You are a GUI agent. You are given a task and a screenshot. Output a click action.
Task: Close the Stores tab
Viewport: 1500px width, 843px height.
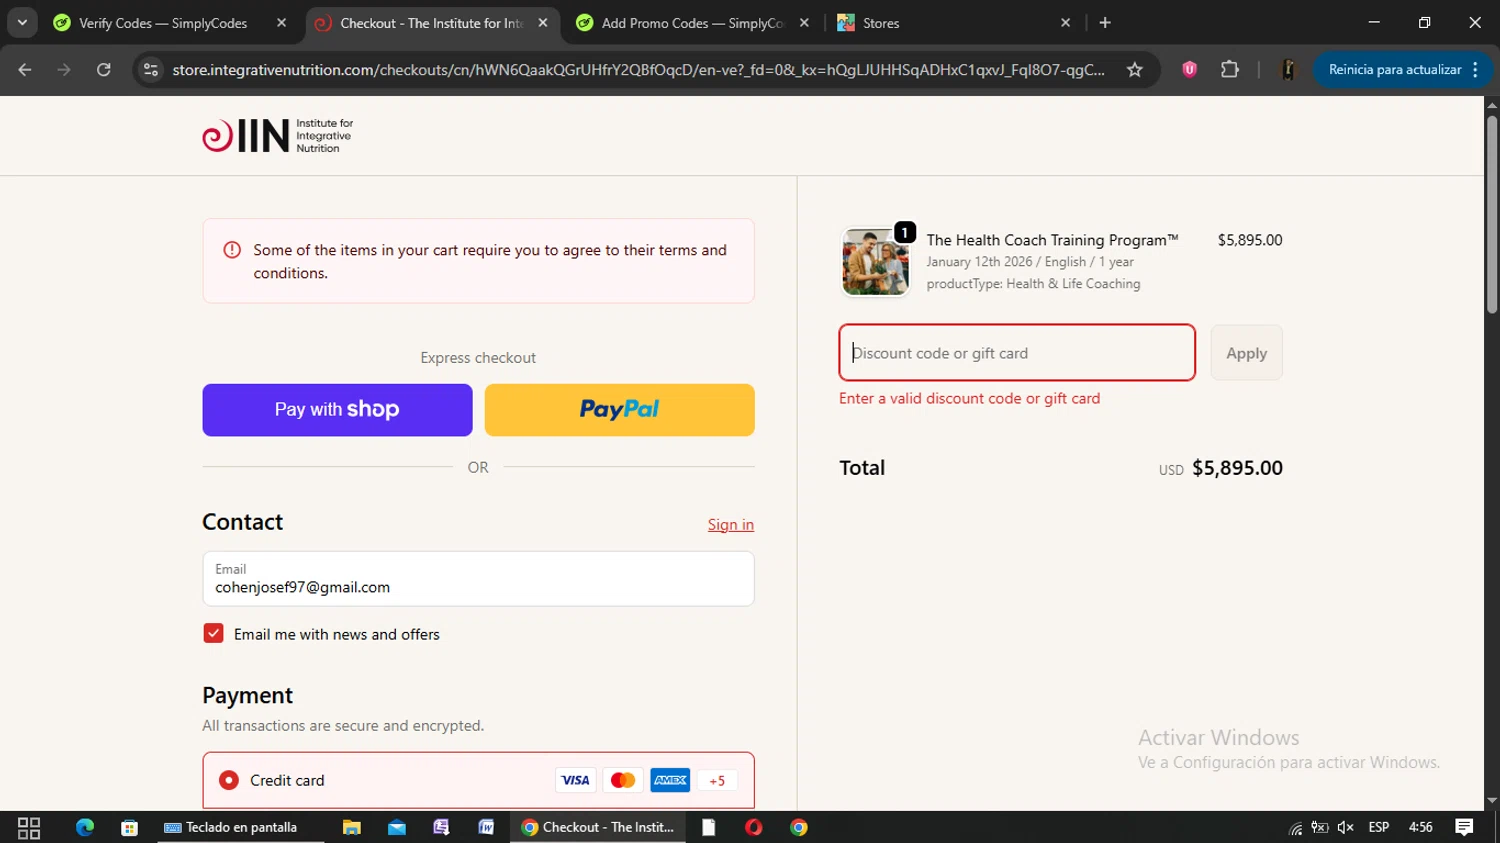point(1065,23)
